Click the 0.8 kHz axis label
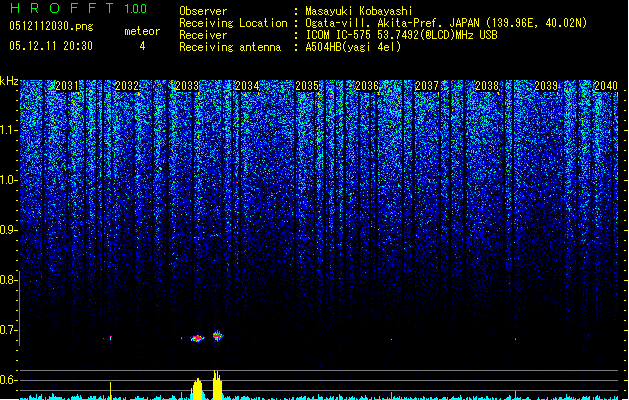Image resolution: width=629 pixels, height=400 pixels. coord(8,280)
